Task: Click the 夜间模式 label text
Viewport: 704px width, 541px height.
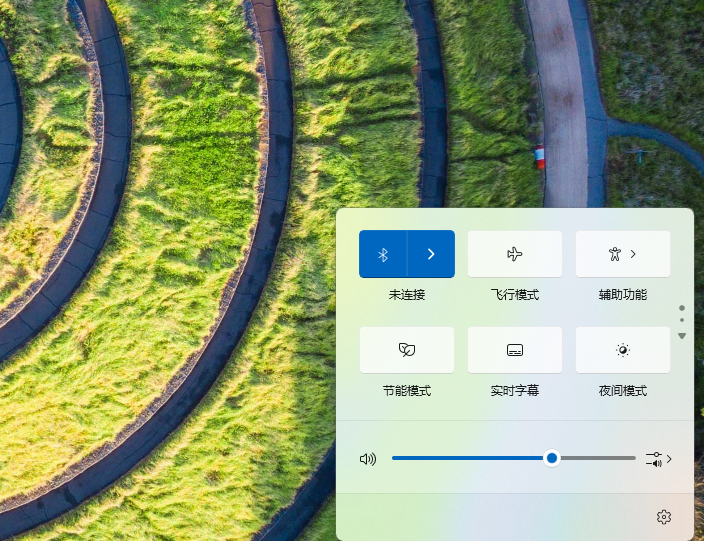Action: point(623,391)
